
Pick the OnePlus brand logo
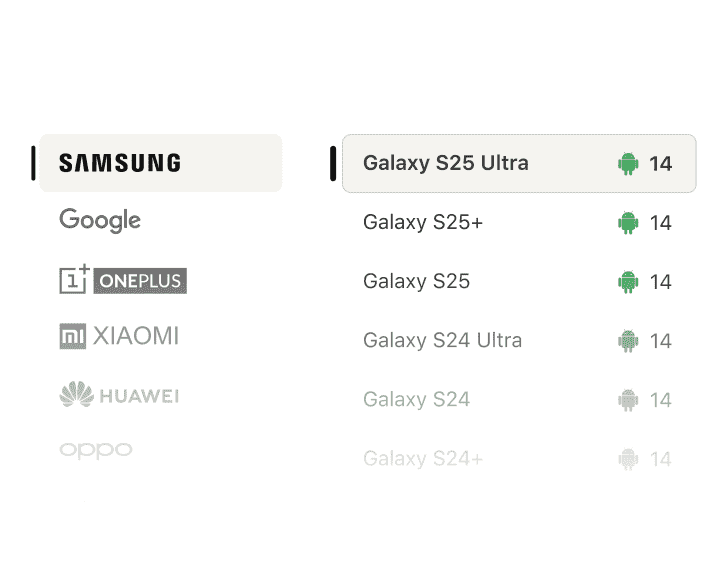[x=123, y=279]
